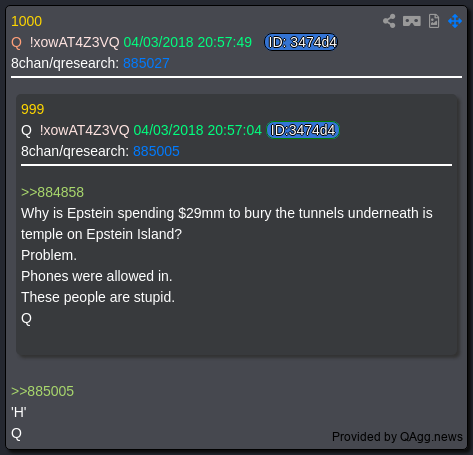Click timestamp 04/03/2018 20:57:49
This screenshot has height=455, width=473.
[187, 42]
